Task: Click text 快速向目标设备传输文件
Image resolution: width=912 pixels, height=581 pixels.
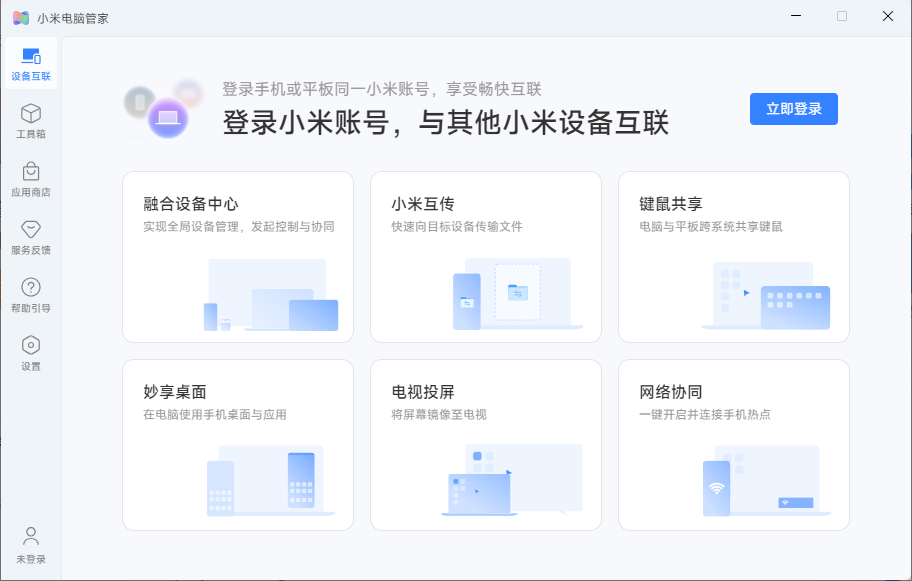Action: point(457,226)
